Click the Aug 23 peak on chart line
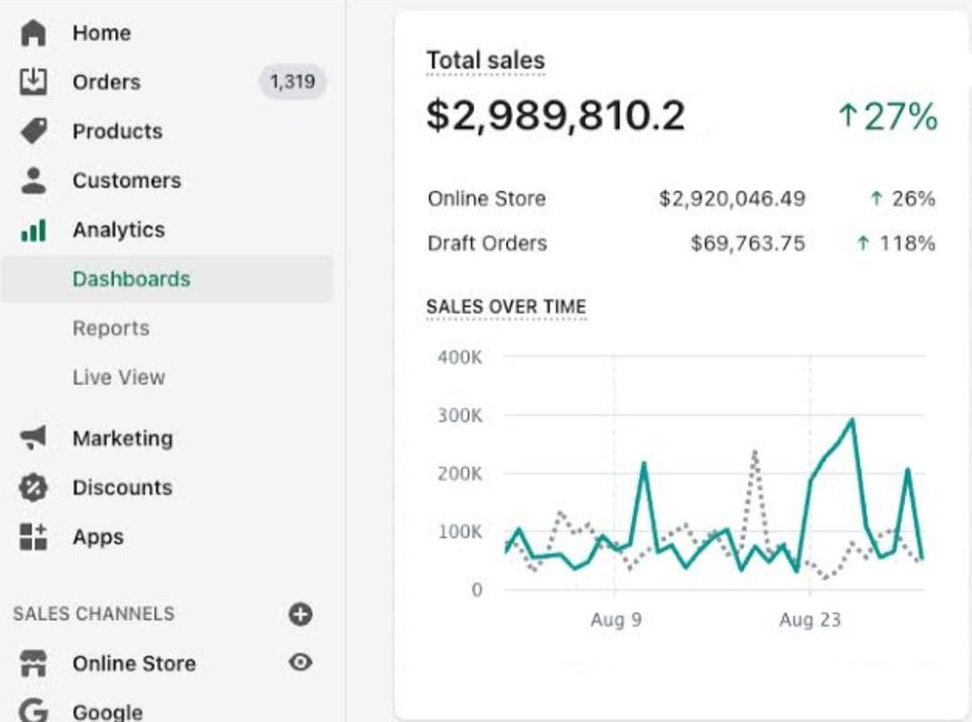972x722 pixels. [851, 420]
